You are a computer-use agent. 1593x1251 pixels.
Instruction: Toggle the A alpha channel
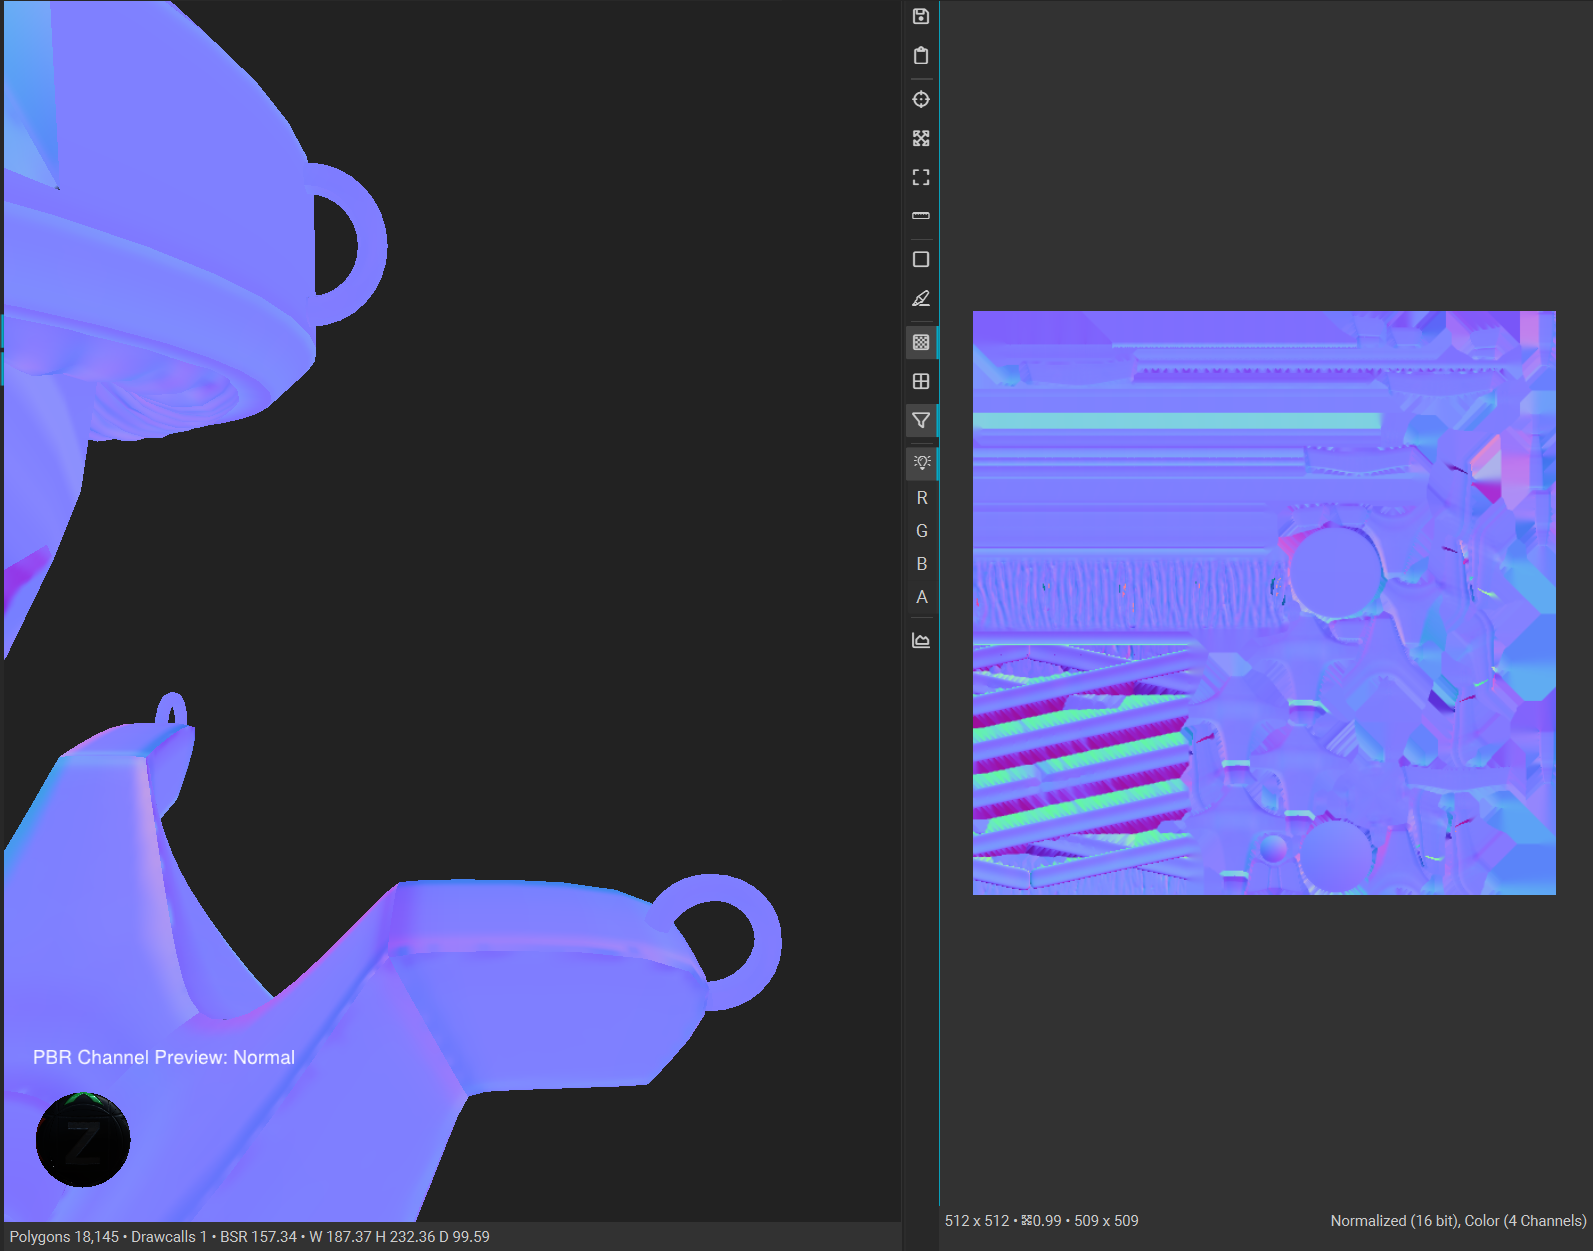click(x=922, y=597)
